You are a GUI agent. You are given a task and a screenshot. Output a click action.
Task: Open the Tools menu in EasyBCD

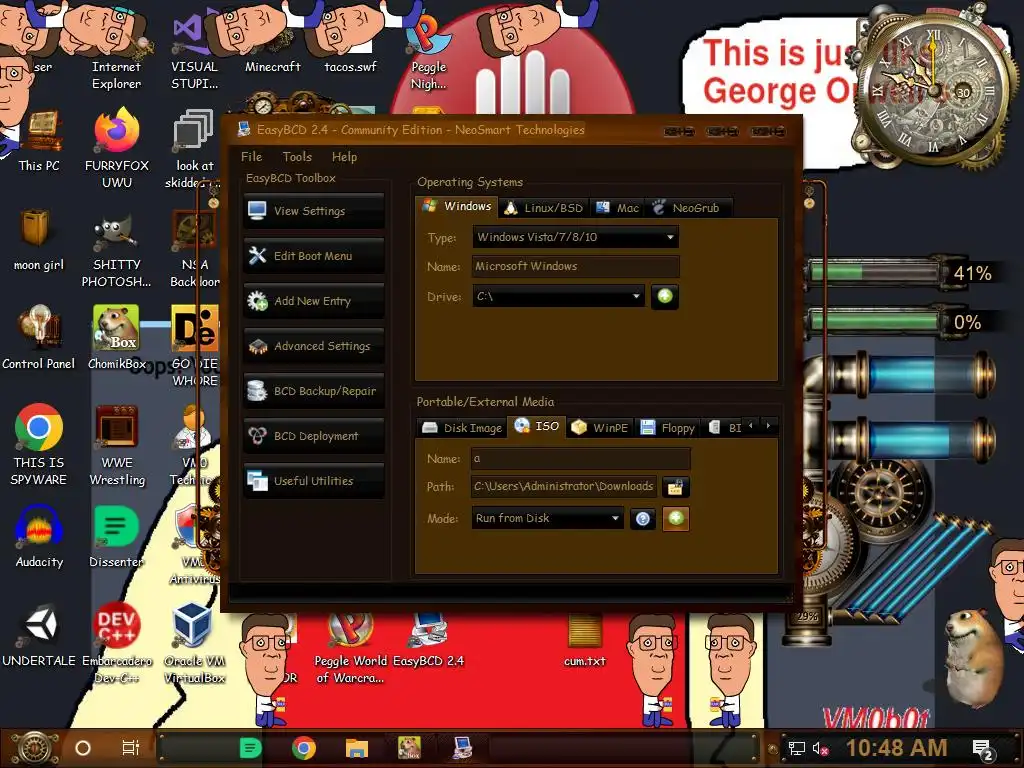pos(297,157)
